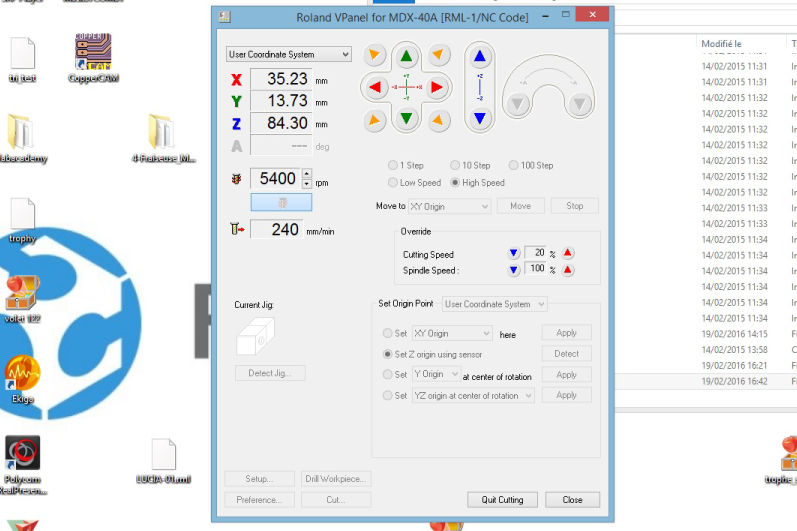
Task: Select the High Speed radio option
Action: pos(455,182)
